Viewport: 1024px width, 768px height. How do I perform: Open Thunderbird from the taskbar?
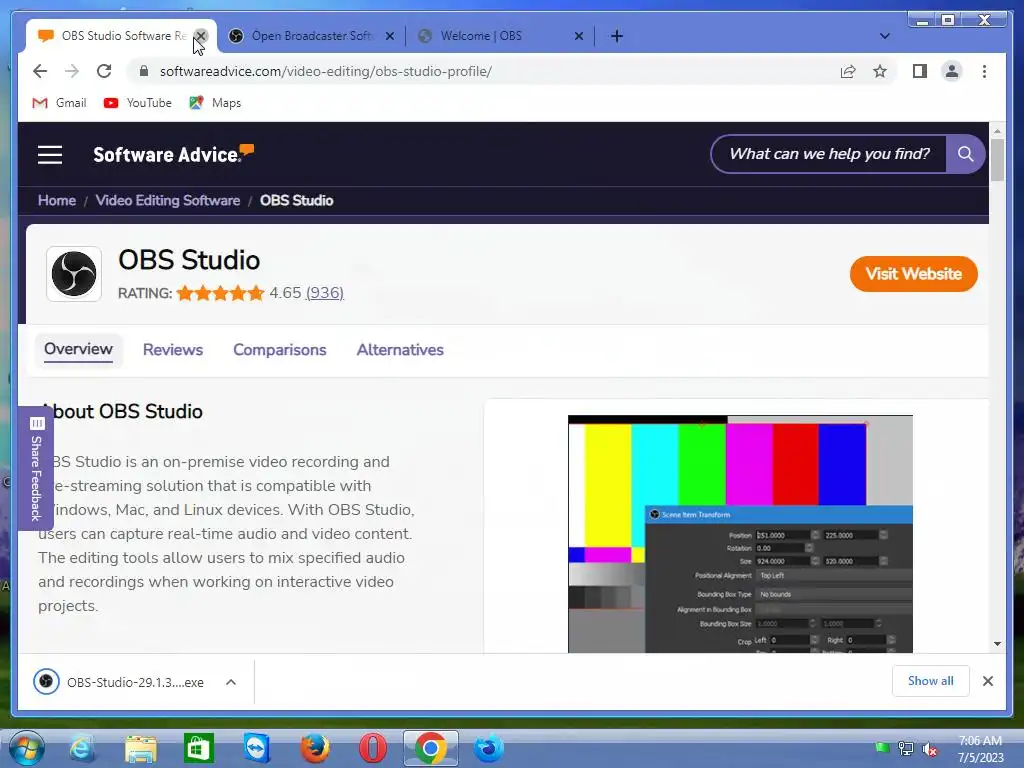[488, 748]
